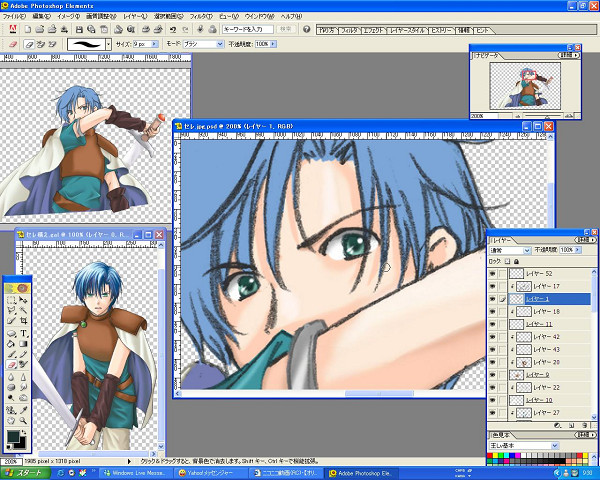Select the Clone Stamp tool
This screenshot has height=480, width=600.
pyautogui.click(x=11, y=410)
